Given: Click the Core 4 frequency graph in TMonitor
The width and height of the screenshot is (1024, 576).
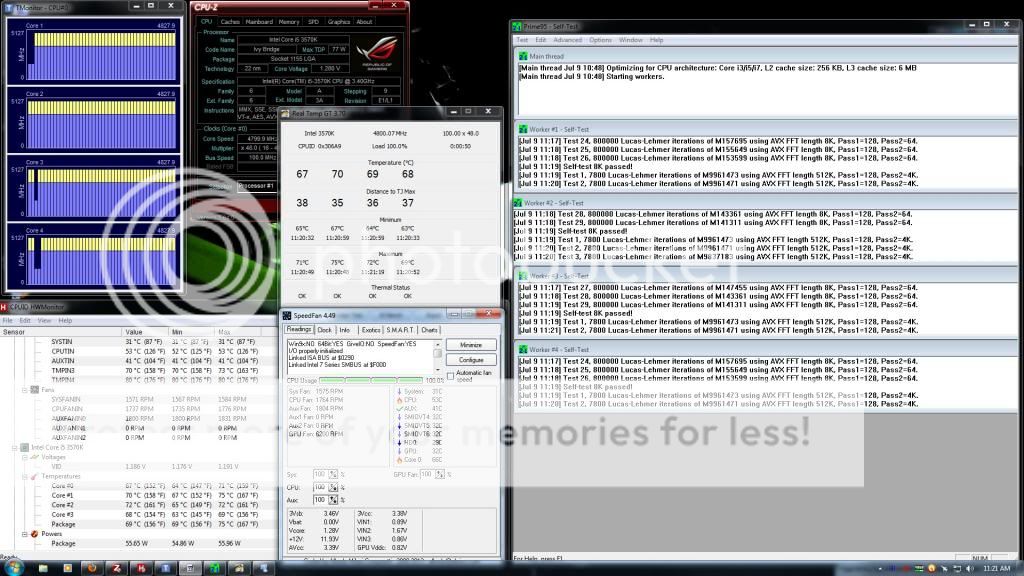Looking at the screenshot, I should 101,260.
